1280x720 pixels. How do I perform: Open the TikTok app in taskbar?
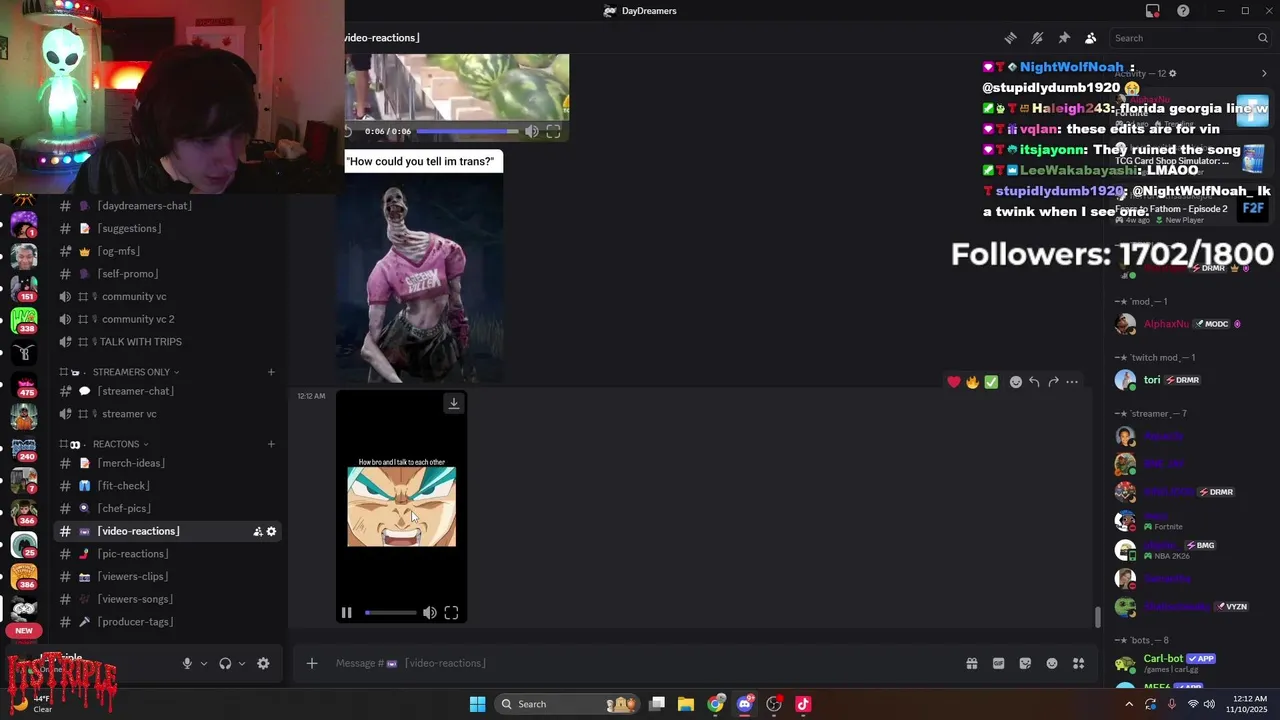[803, 704]
